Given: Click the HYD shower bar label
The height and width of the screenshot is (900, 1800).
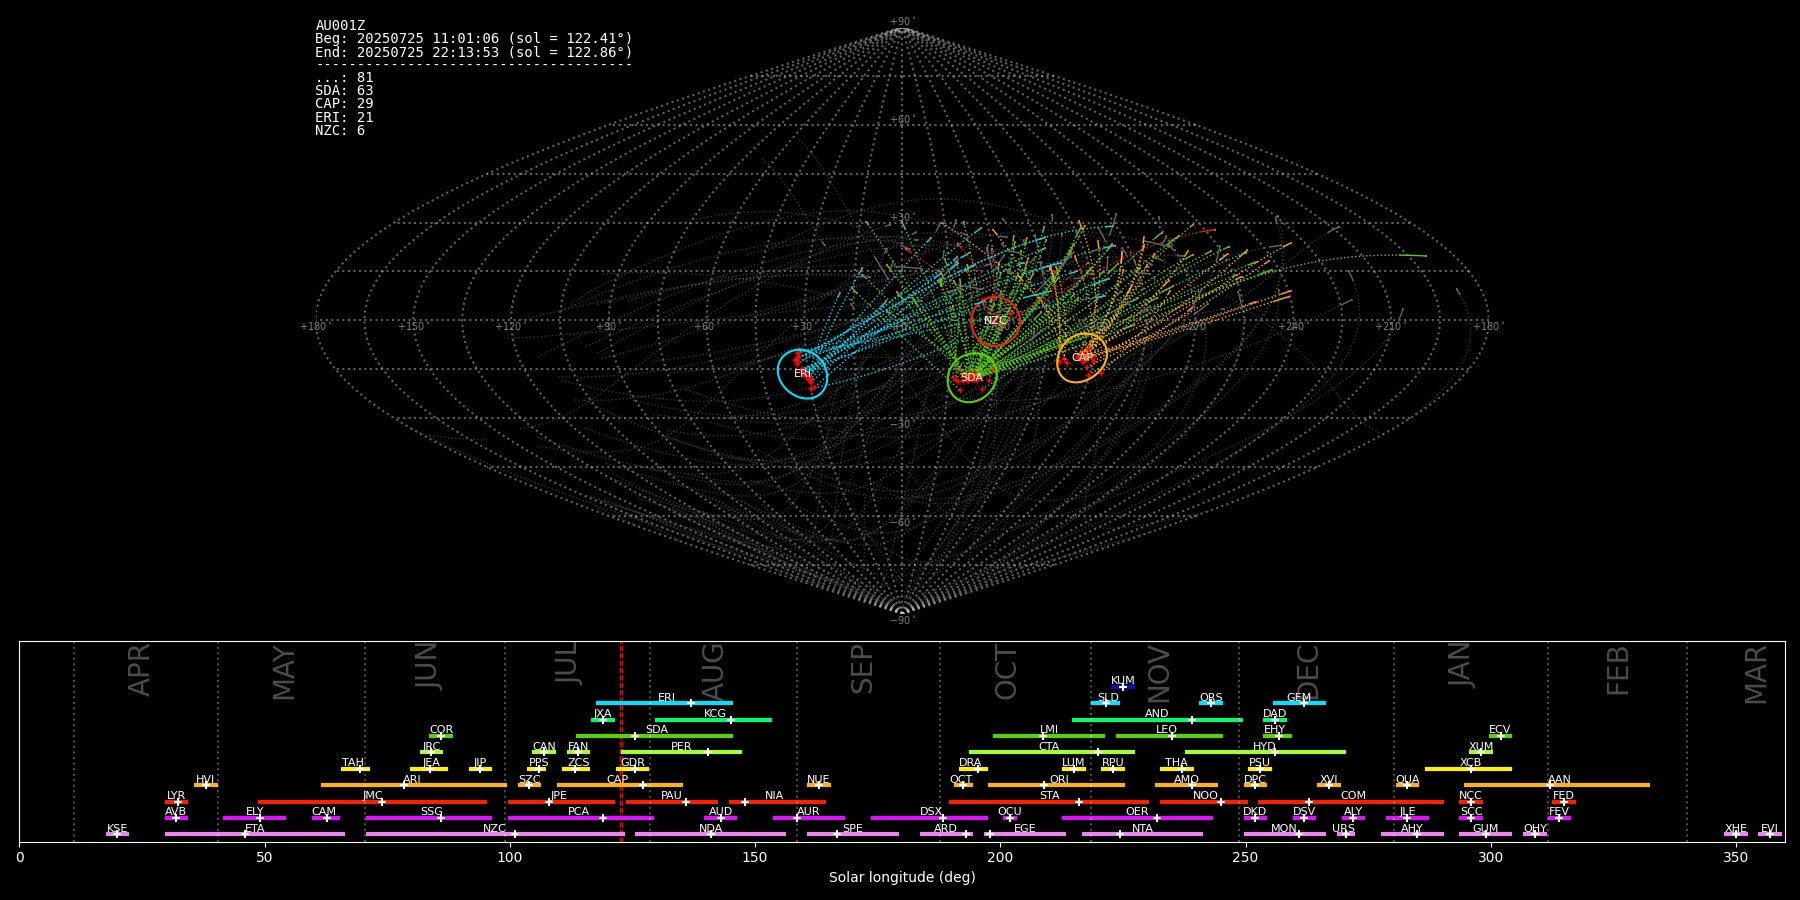Looking at the screenshot, I should pos(1265,747).
